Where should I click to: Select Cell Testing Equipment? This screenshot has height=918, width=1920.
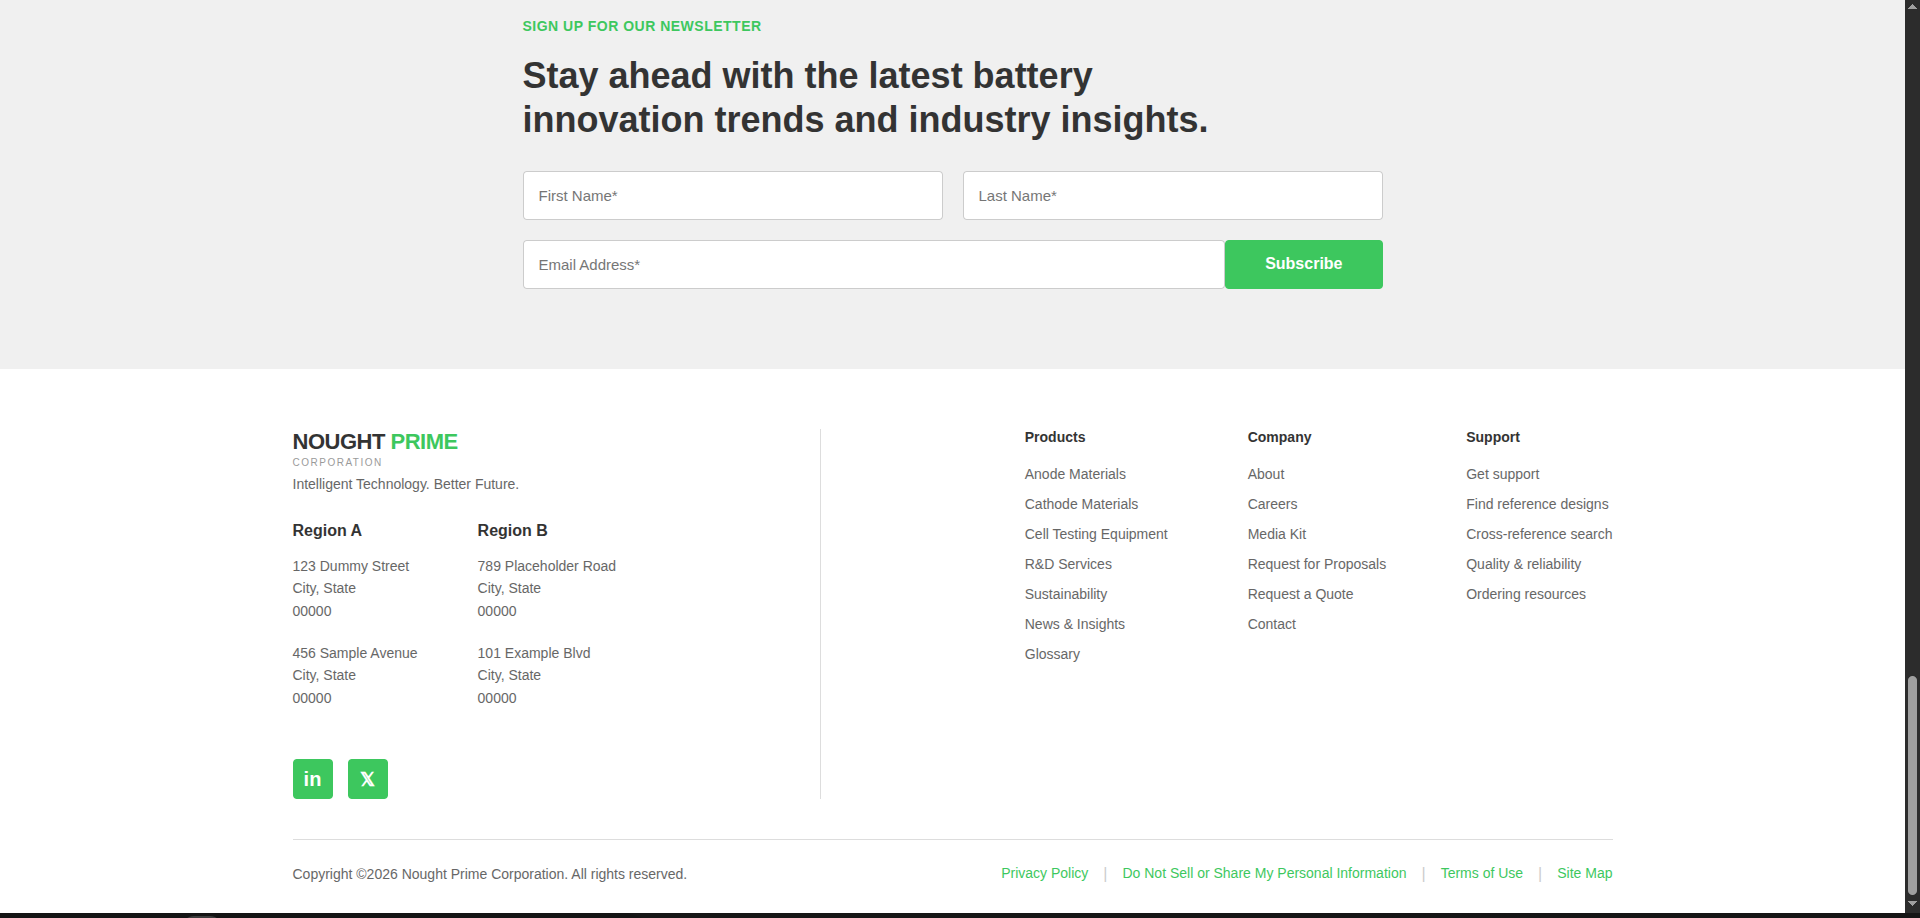[1096, 534]
